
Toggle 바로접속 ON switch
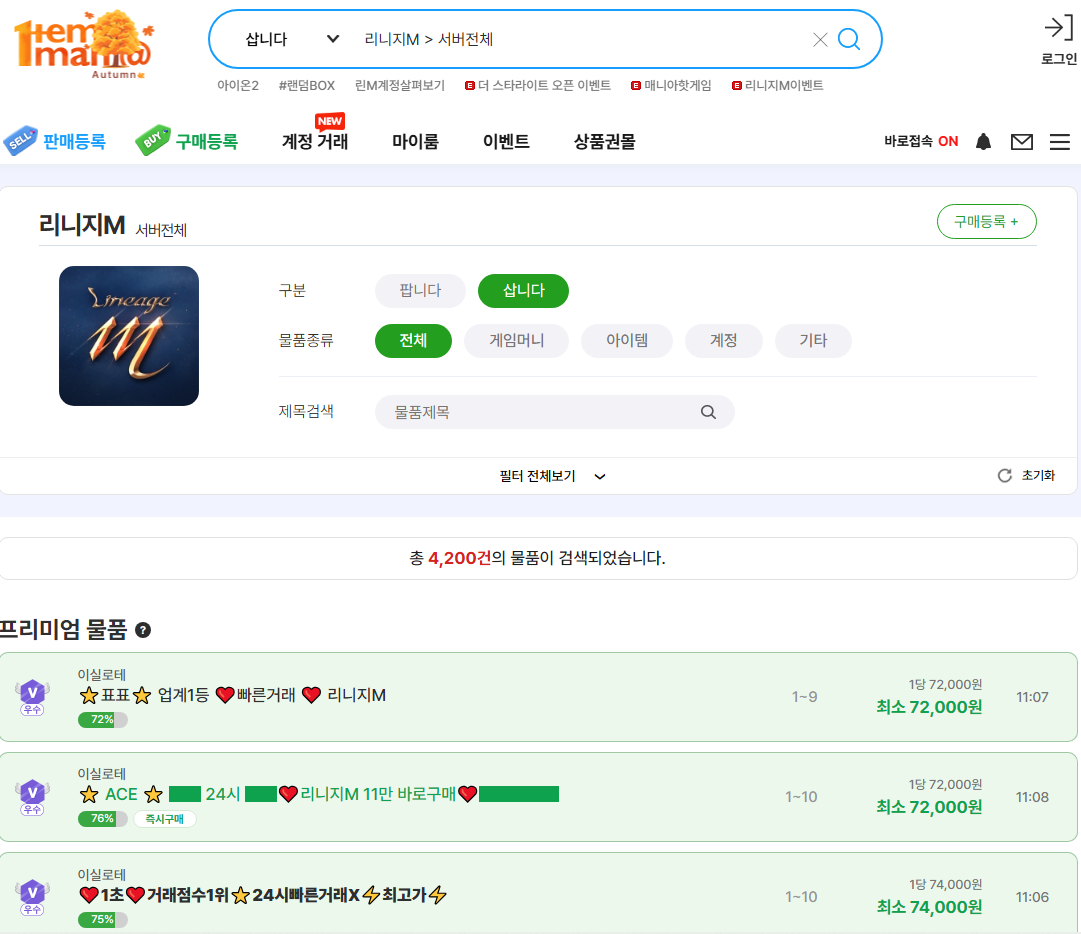921,141
